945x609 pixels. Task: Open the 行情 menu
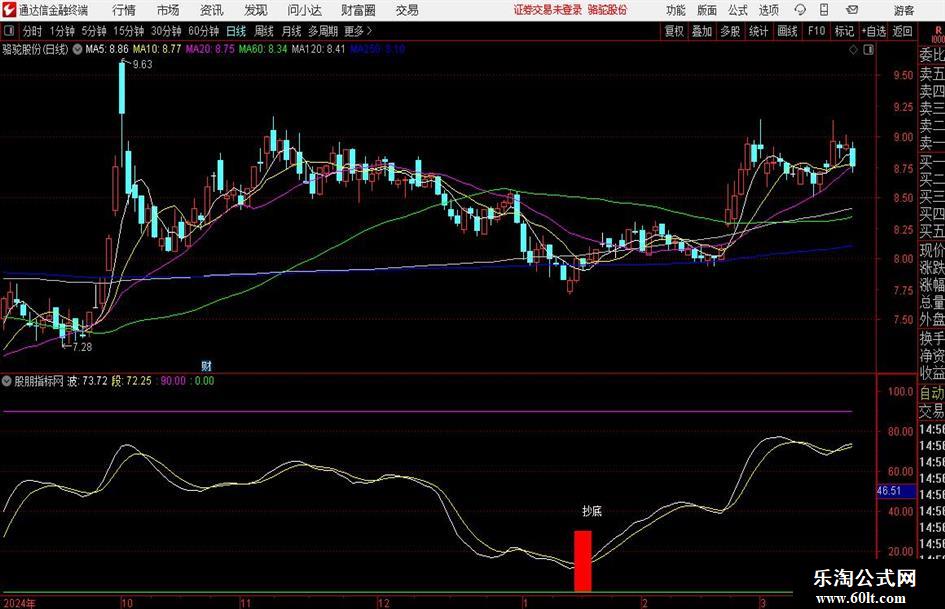pyautogui.click(x=124, y=10)
